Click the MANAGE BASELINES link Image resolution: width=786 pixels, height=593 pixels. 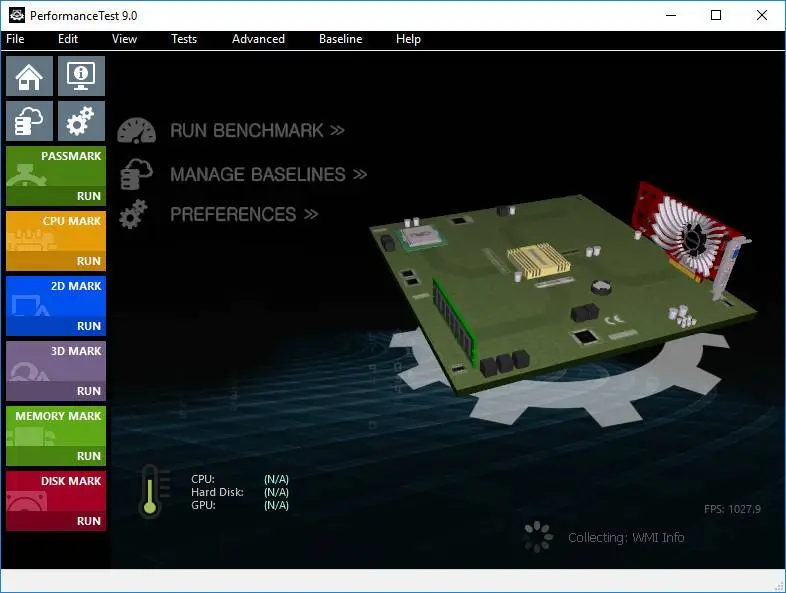pyautogui.click(x=268, y=174)
